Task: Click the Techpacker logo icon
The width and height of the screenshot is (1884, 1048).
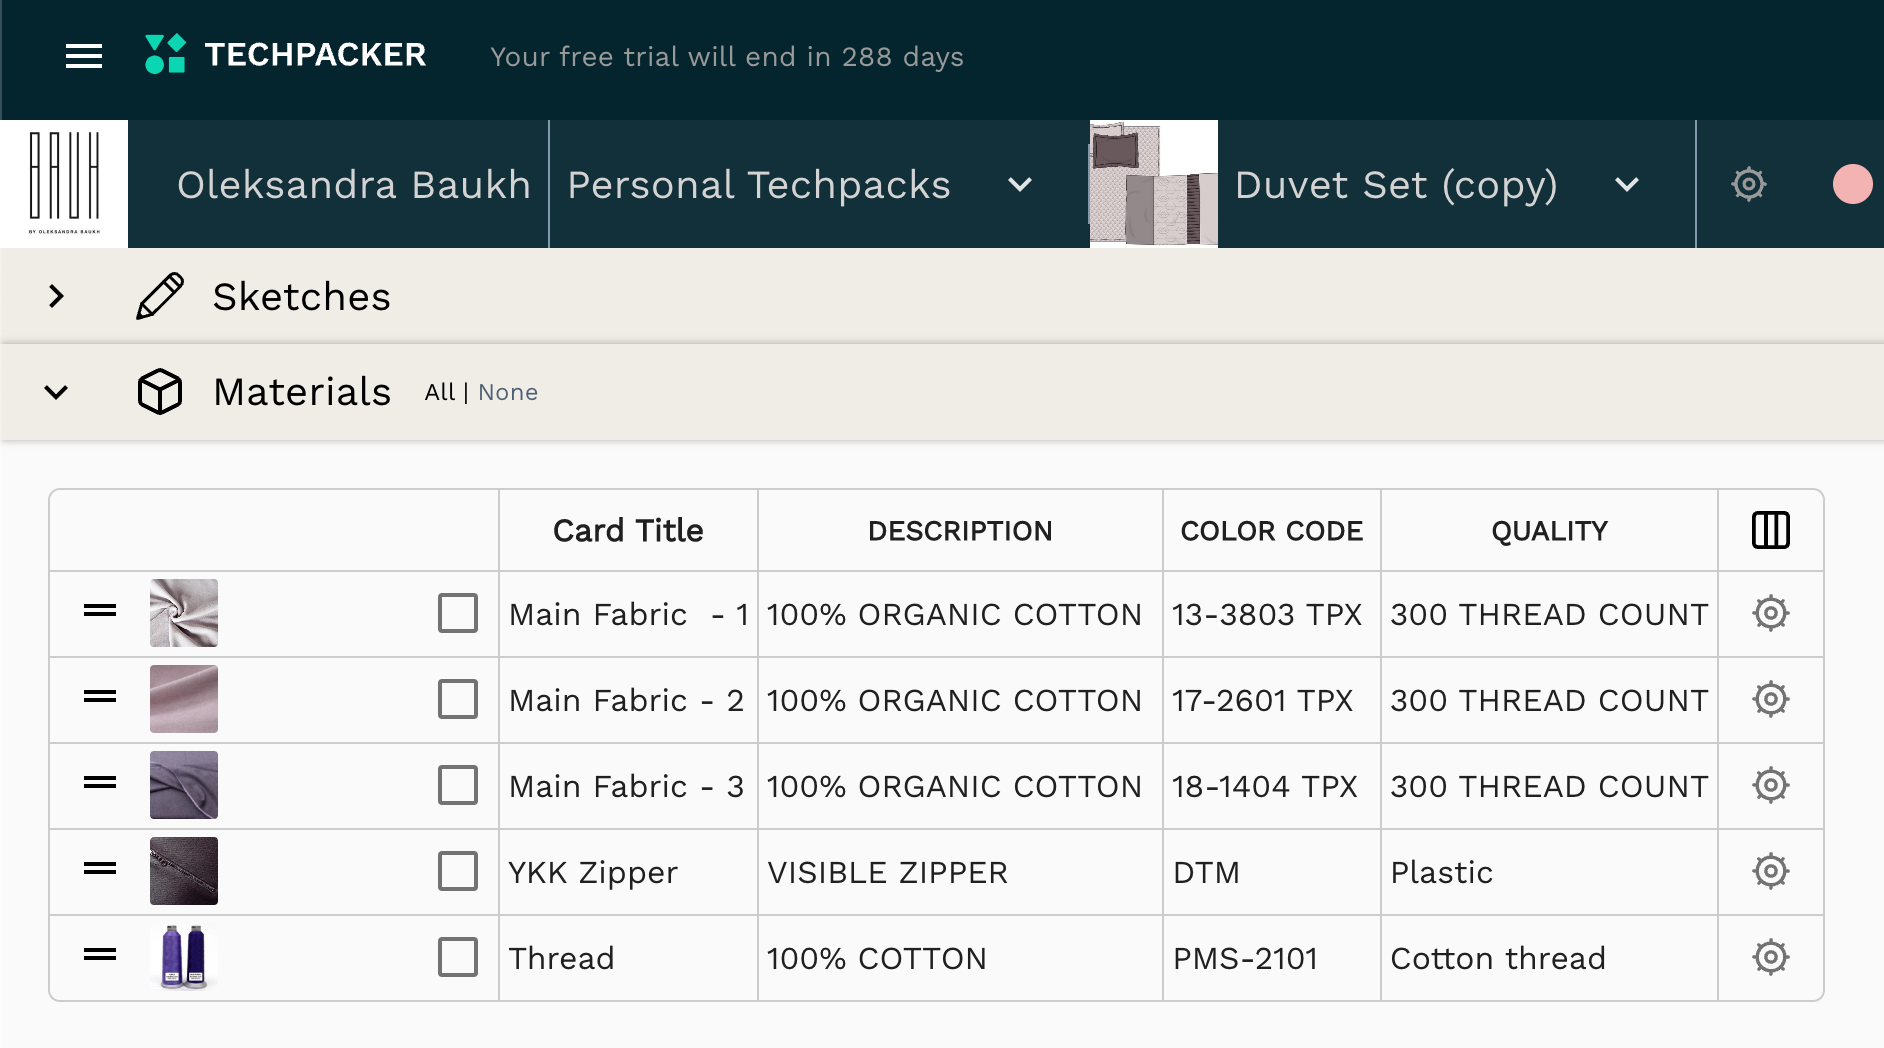Action: pos(166,54)
